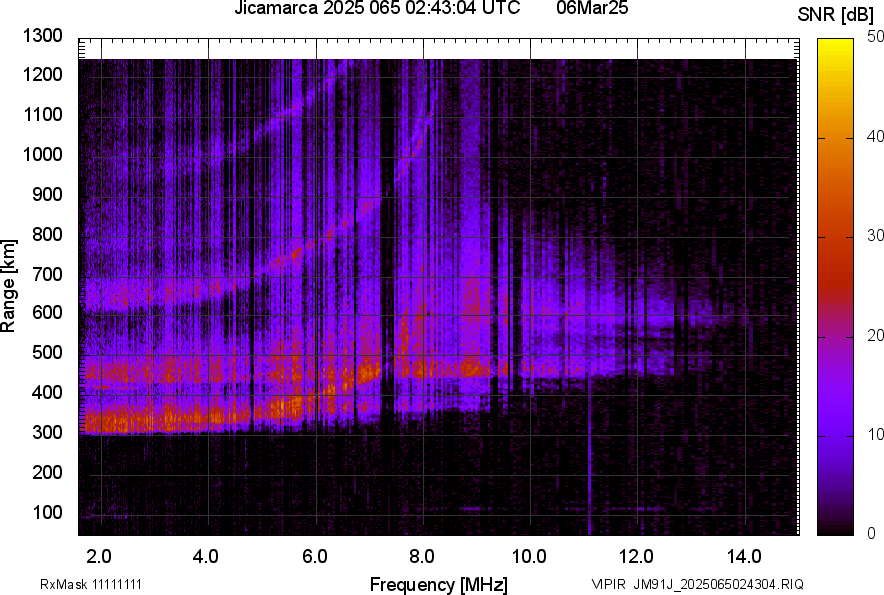Screen dimensions: 884x595
Task: Click the 14.0 frequency tick label
Action: click(x=744, y=556)
